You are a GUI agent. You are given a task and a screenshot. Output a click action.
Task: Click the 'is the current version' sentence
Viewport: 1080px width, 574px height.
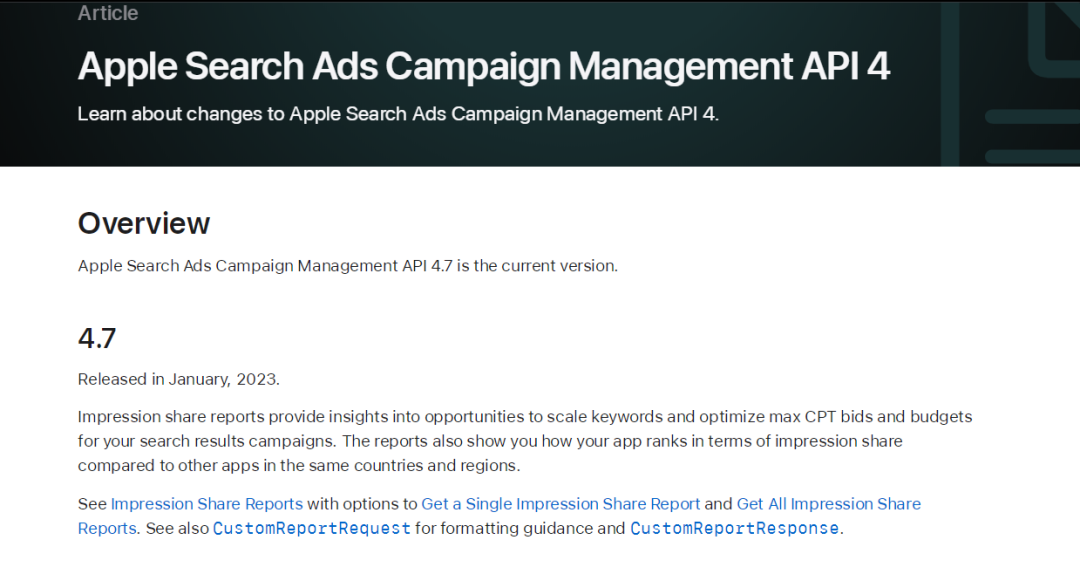pos(537,266)
